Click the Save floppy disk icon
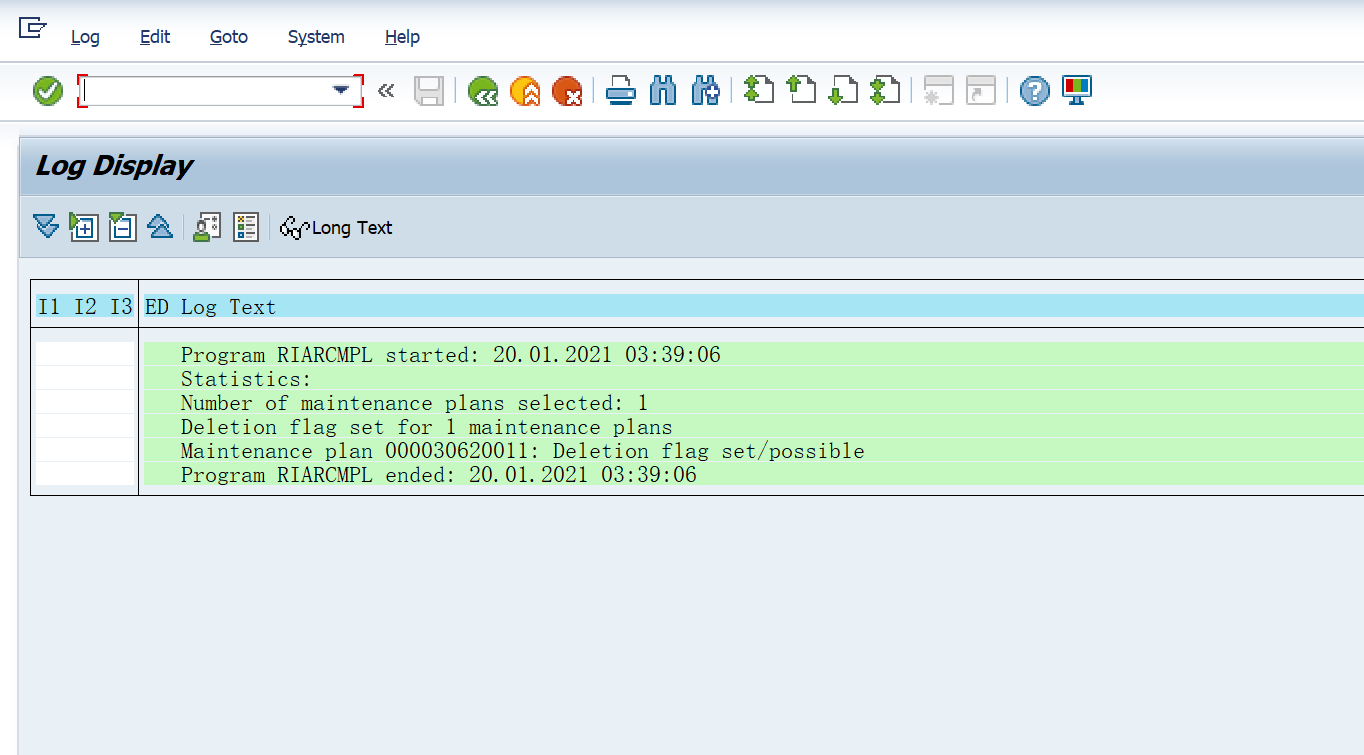 pos(429,92)
